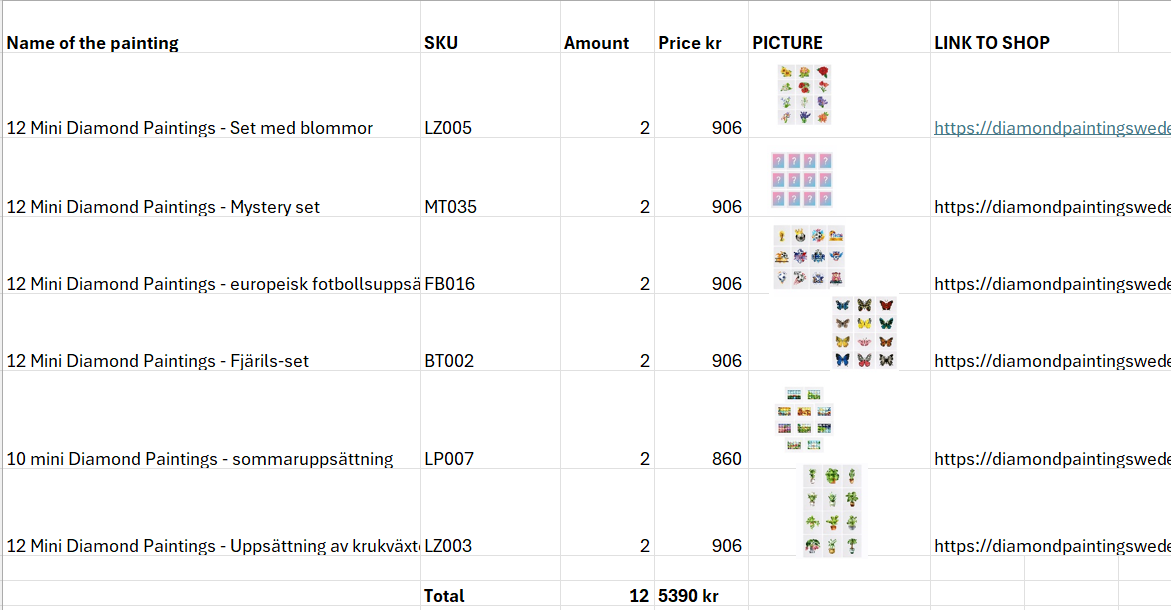Click the summer set thumbnail image

[805, 419]
